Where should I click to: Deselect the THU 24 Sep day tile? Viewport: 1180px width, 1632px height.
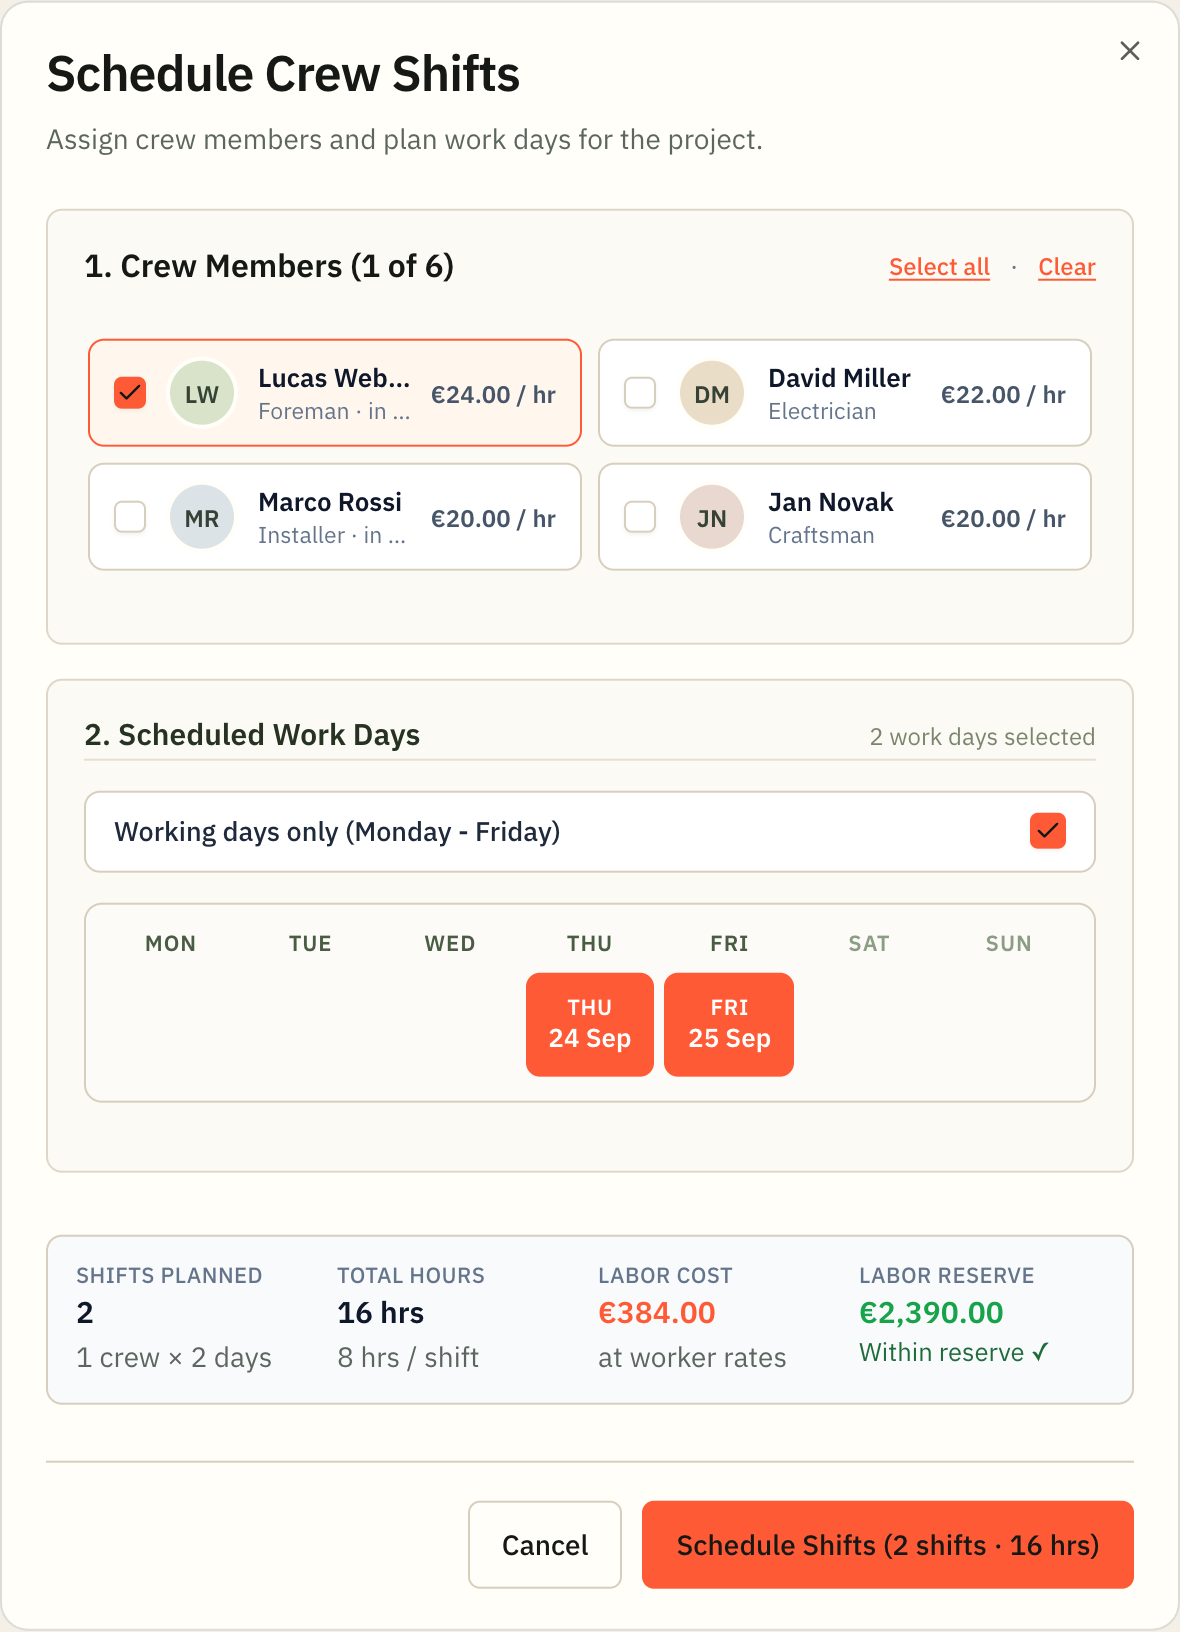tap(590, 1025)
